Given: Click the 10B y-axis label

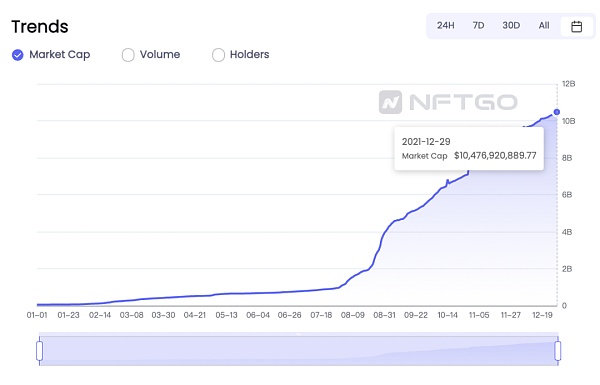Looking at the screenshot, I should (x=568, y=121).
